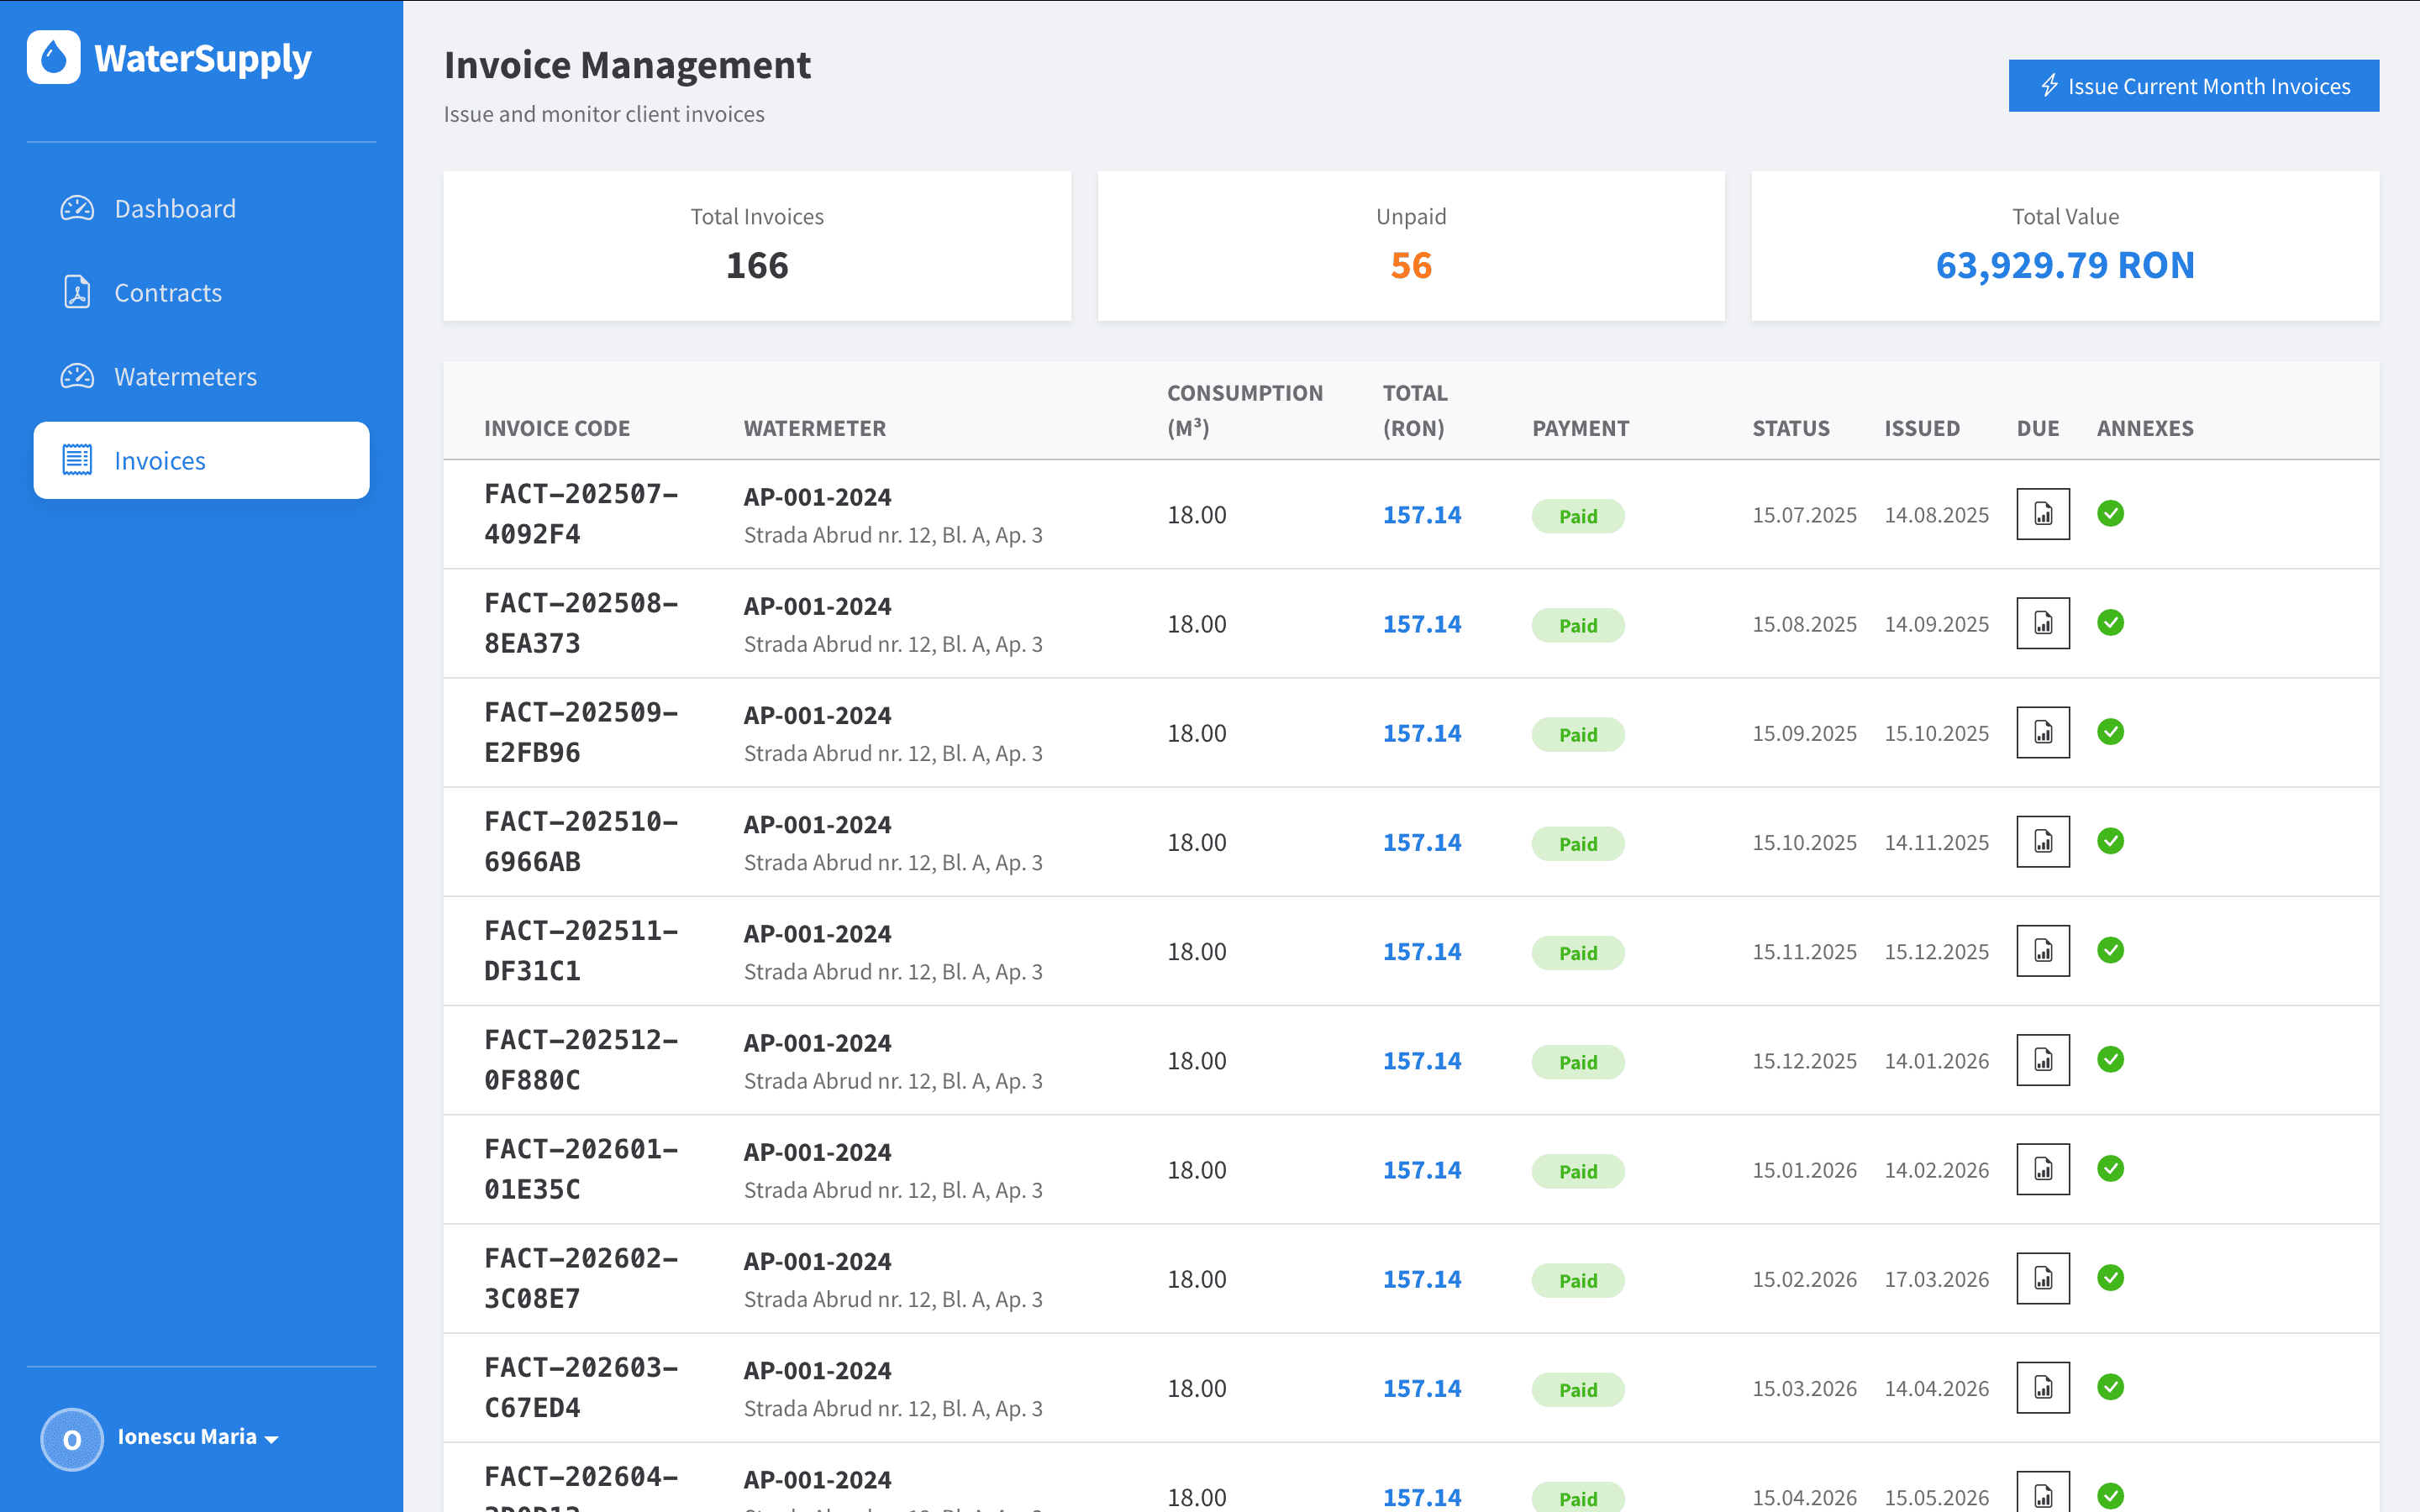Click Paid badge for FACT-202602-3C08E7

pos(1578,1280)
